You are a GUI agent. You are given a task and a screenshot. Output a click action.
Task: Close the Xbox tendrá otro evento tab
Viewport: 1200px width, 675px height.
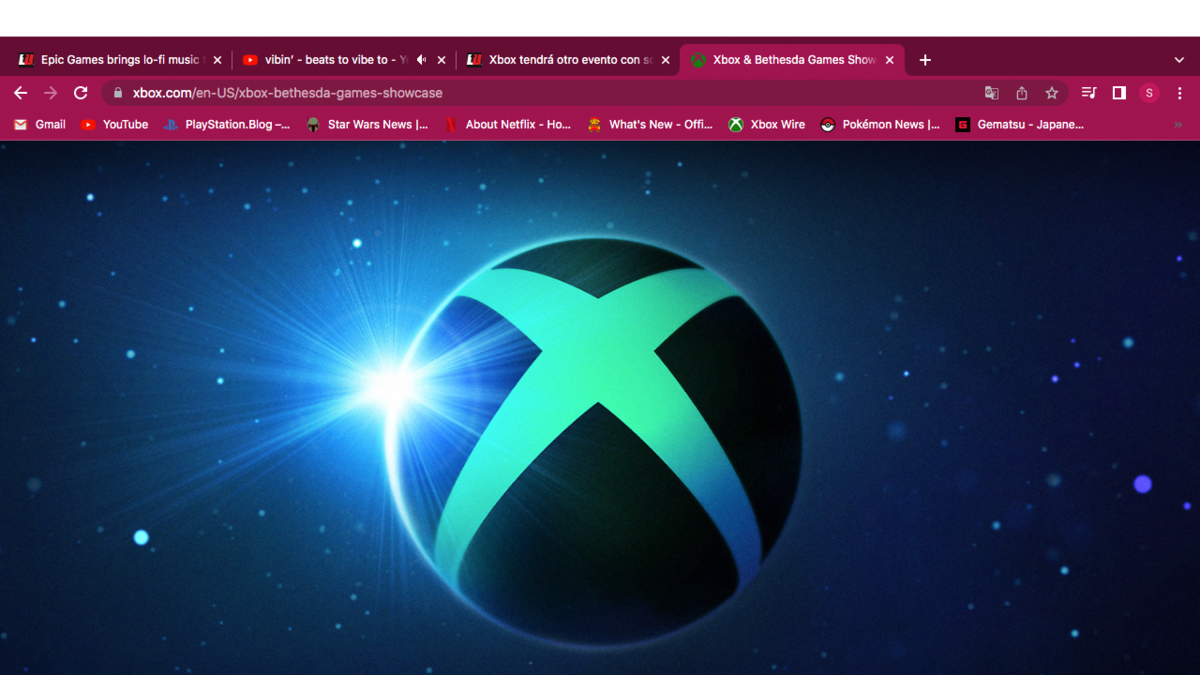665,60
